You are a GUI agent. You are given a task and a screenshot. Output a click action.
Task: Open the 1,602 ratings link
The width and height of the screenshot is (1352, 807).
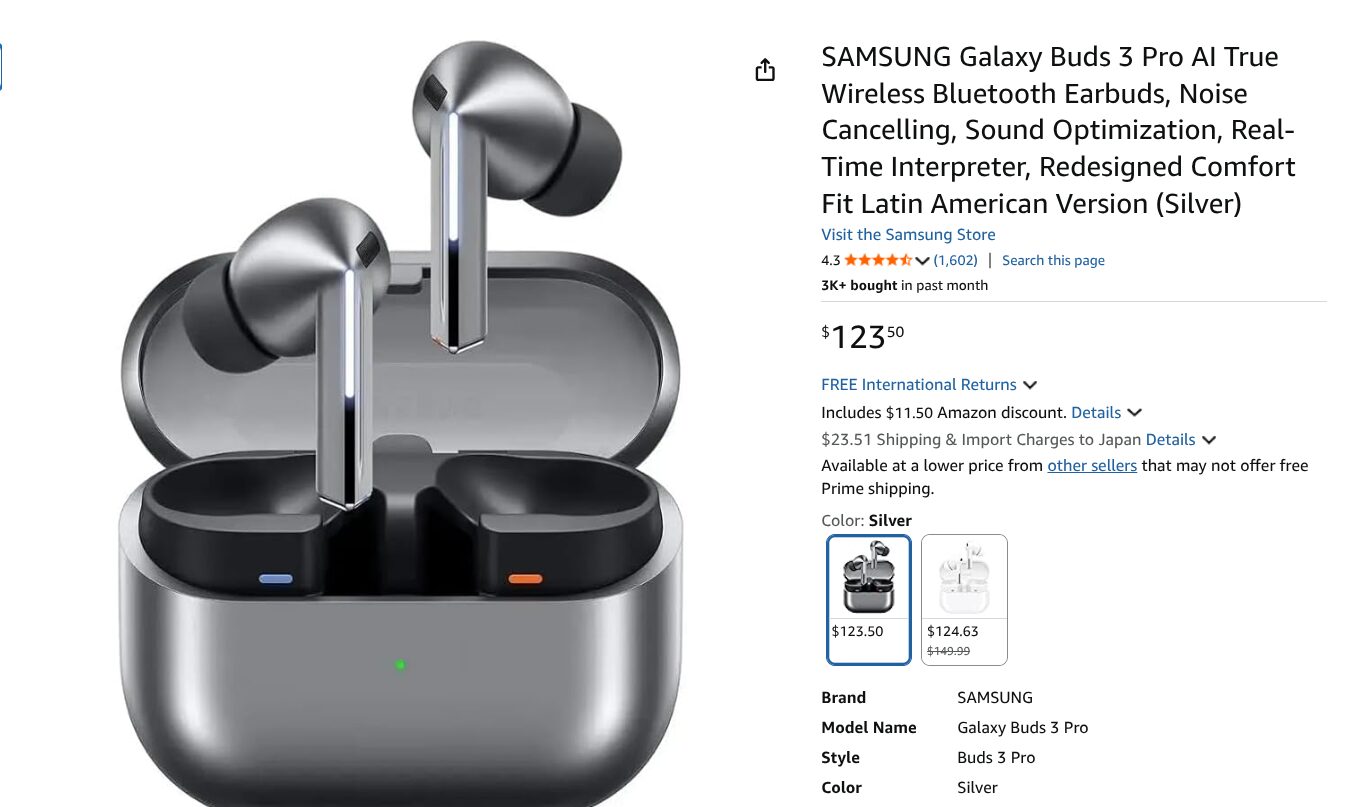tap(956, 260)
